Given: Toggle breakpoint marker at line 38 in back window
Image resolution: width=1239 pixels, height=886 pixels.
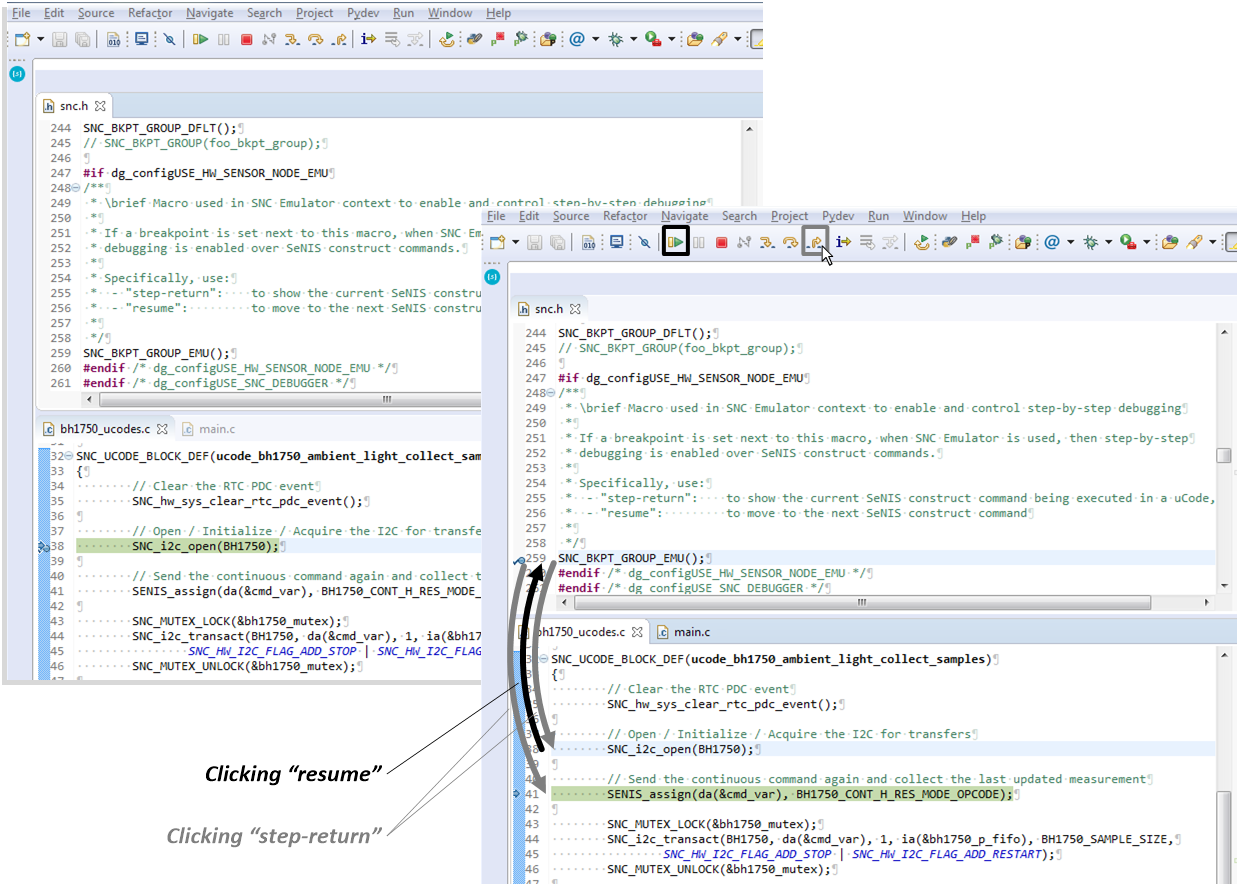Looking at the screenshot, I should 42,547.
